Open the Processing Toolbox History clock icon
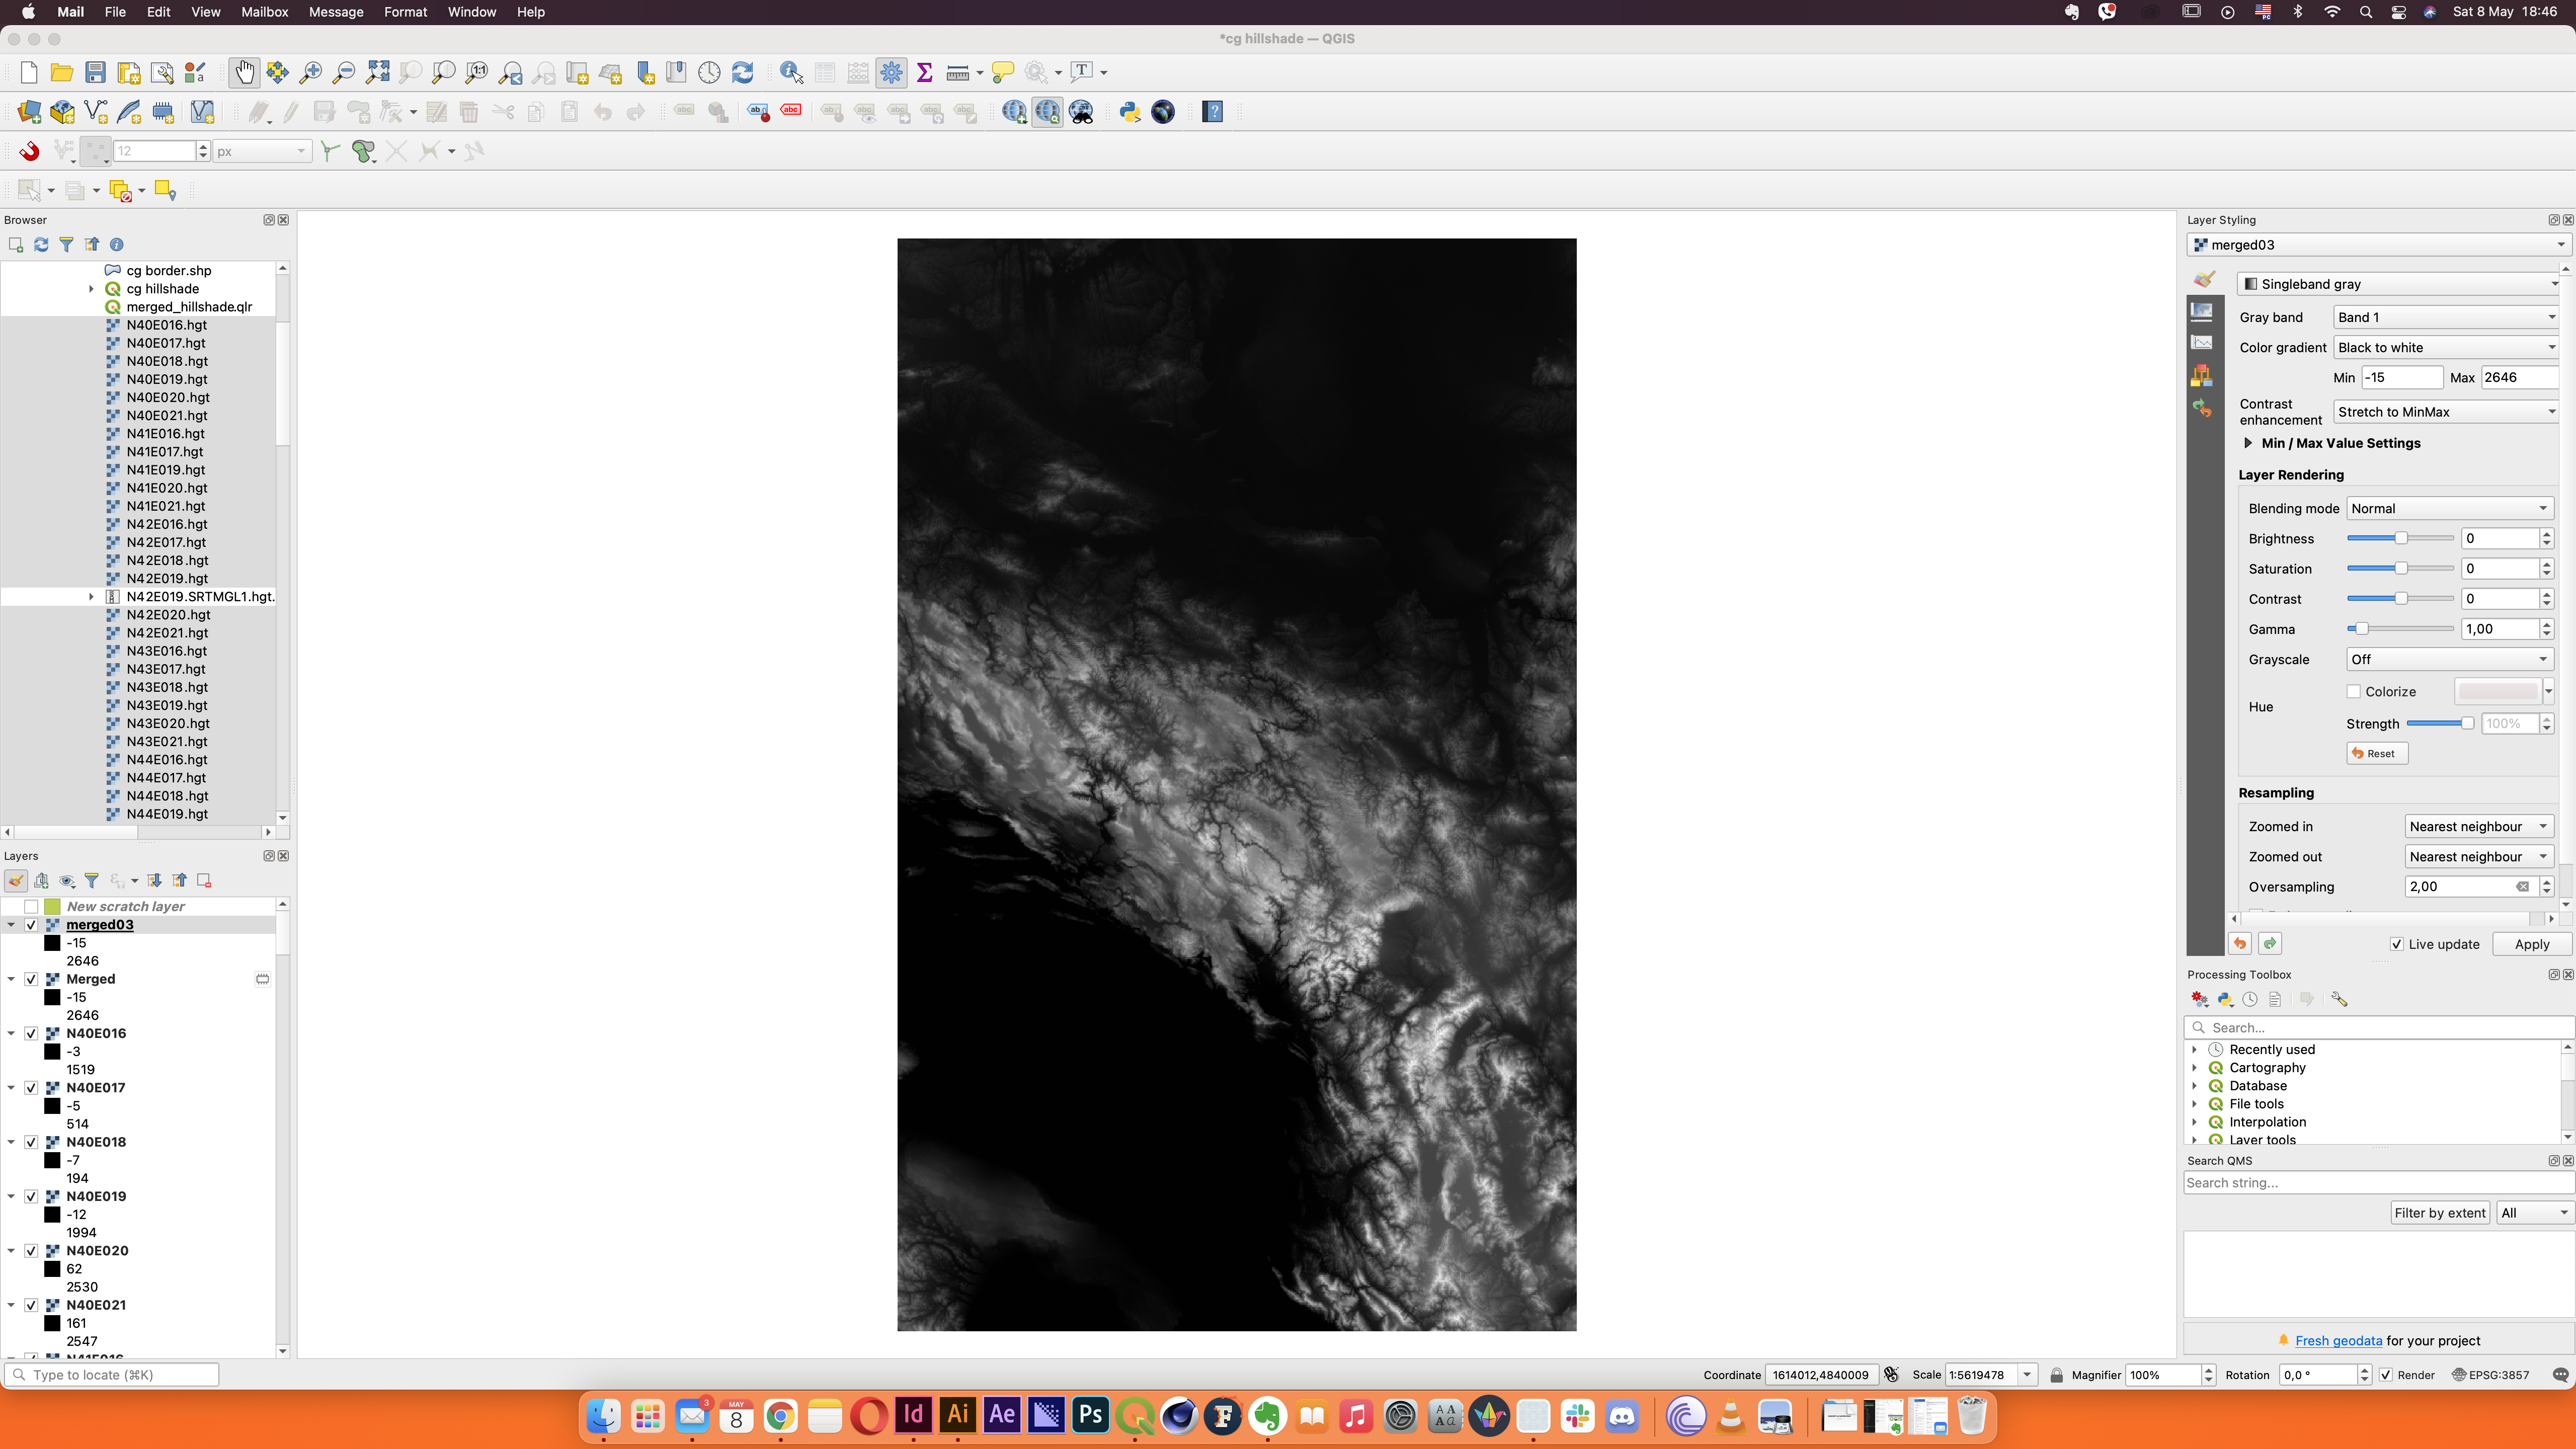Viewport: 2576px width, 1449px height. pos(2250,999)
